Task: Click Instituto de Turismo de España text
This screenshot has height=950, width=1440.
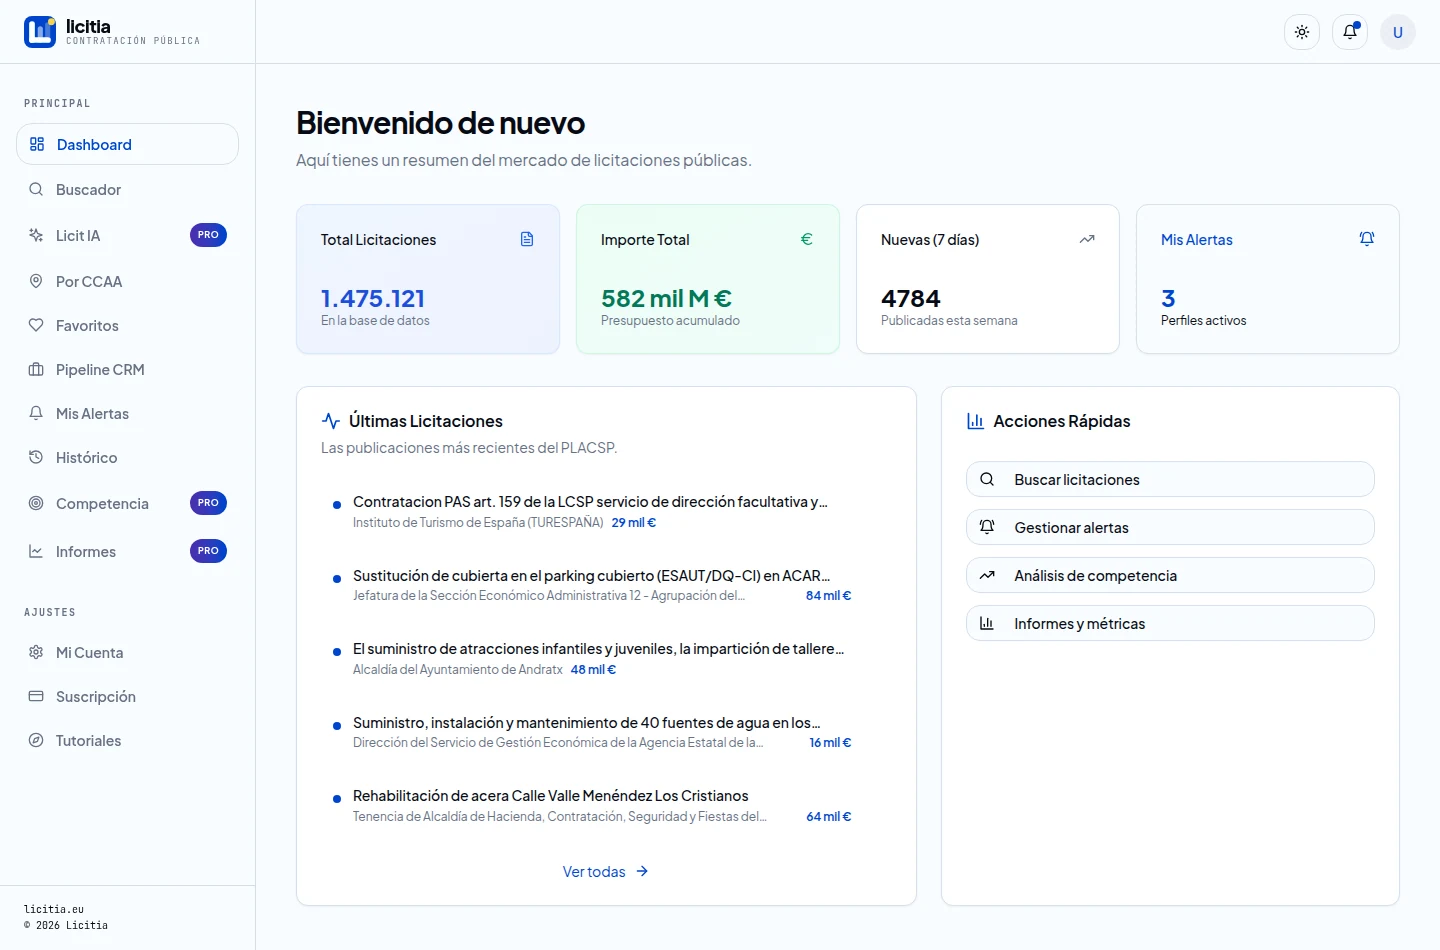Action: (x=478, y=523)
